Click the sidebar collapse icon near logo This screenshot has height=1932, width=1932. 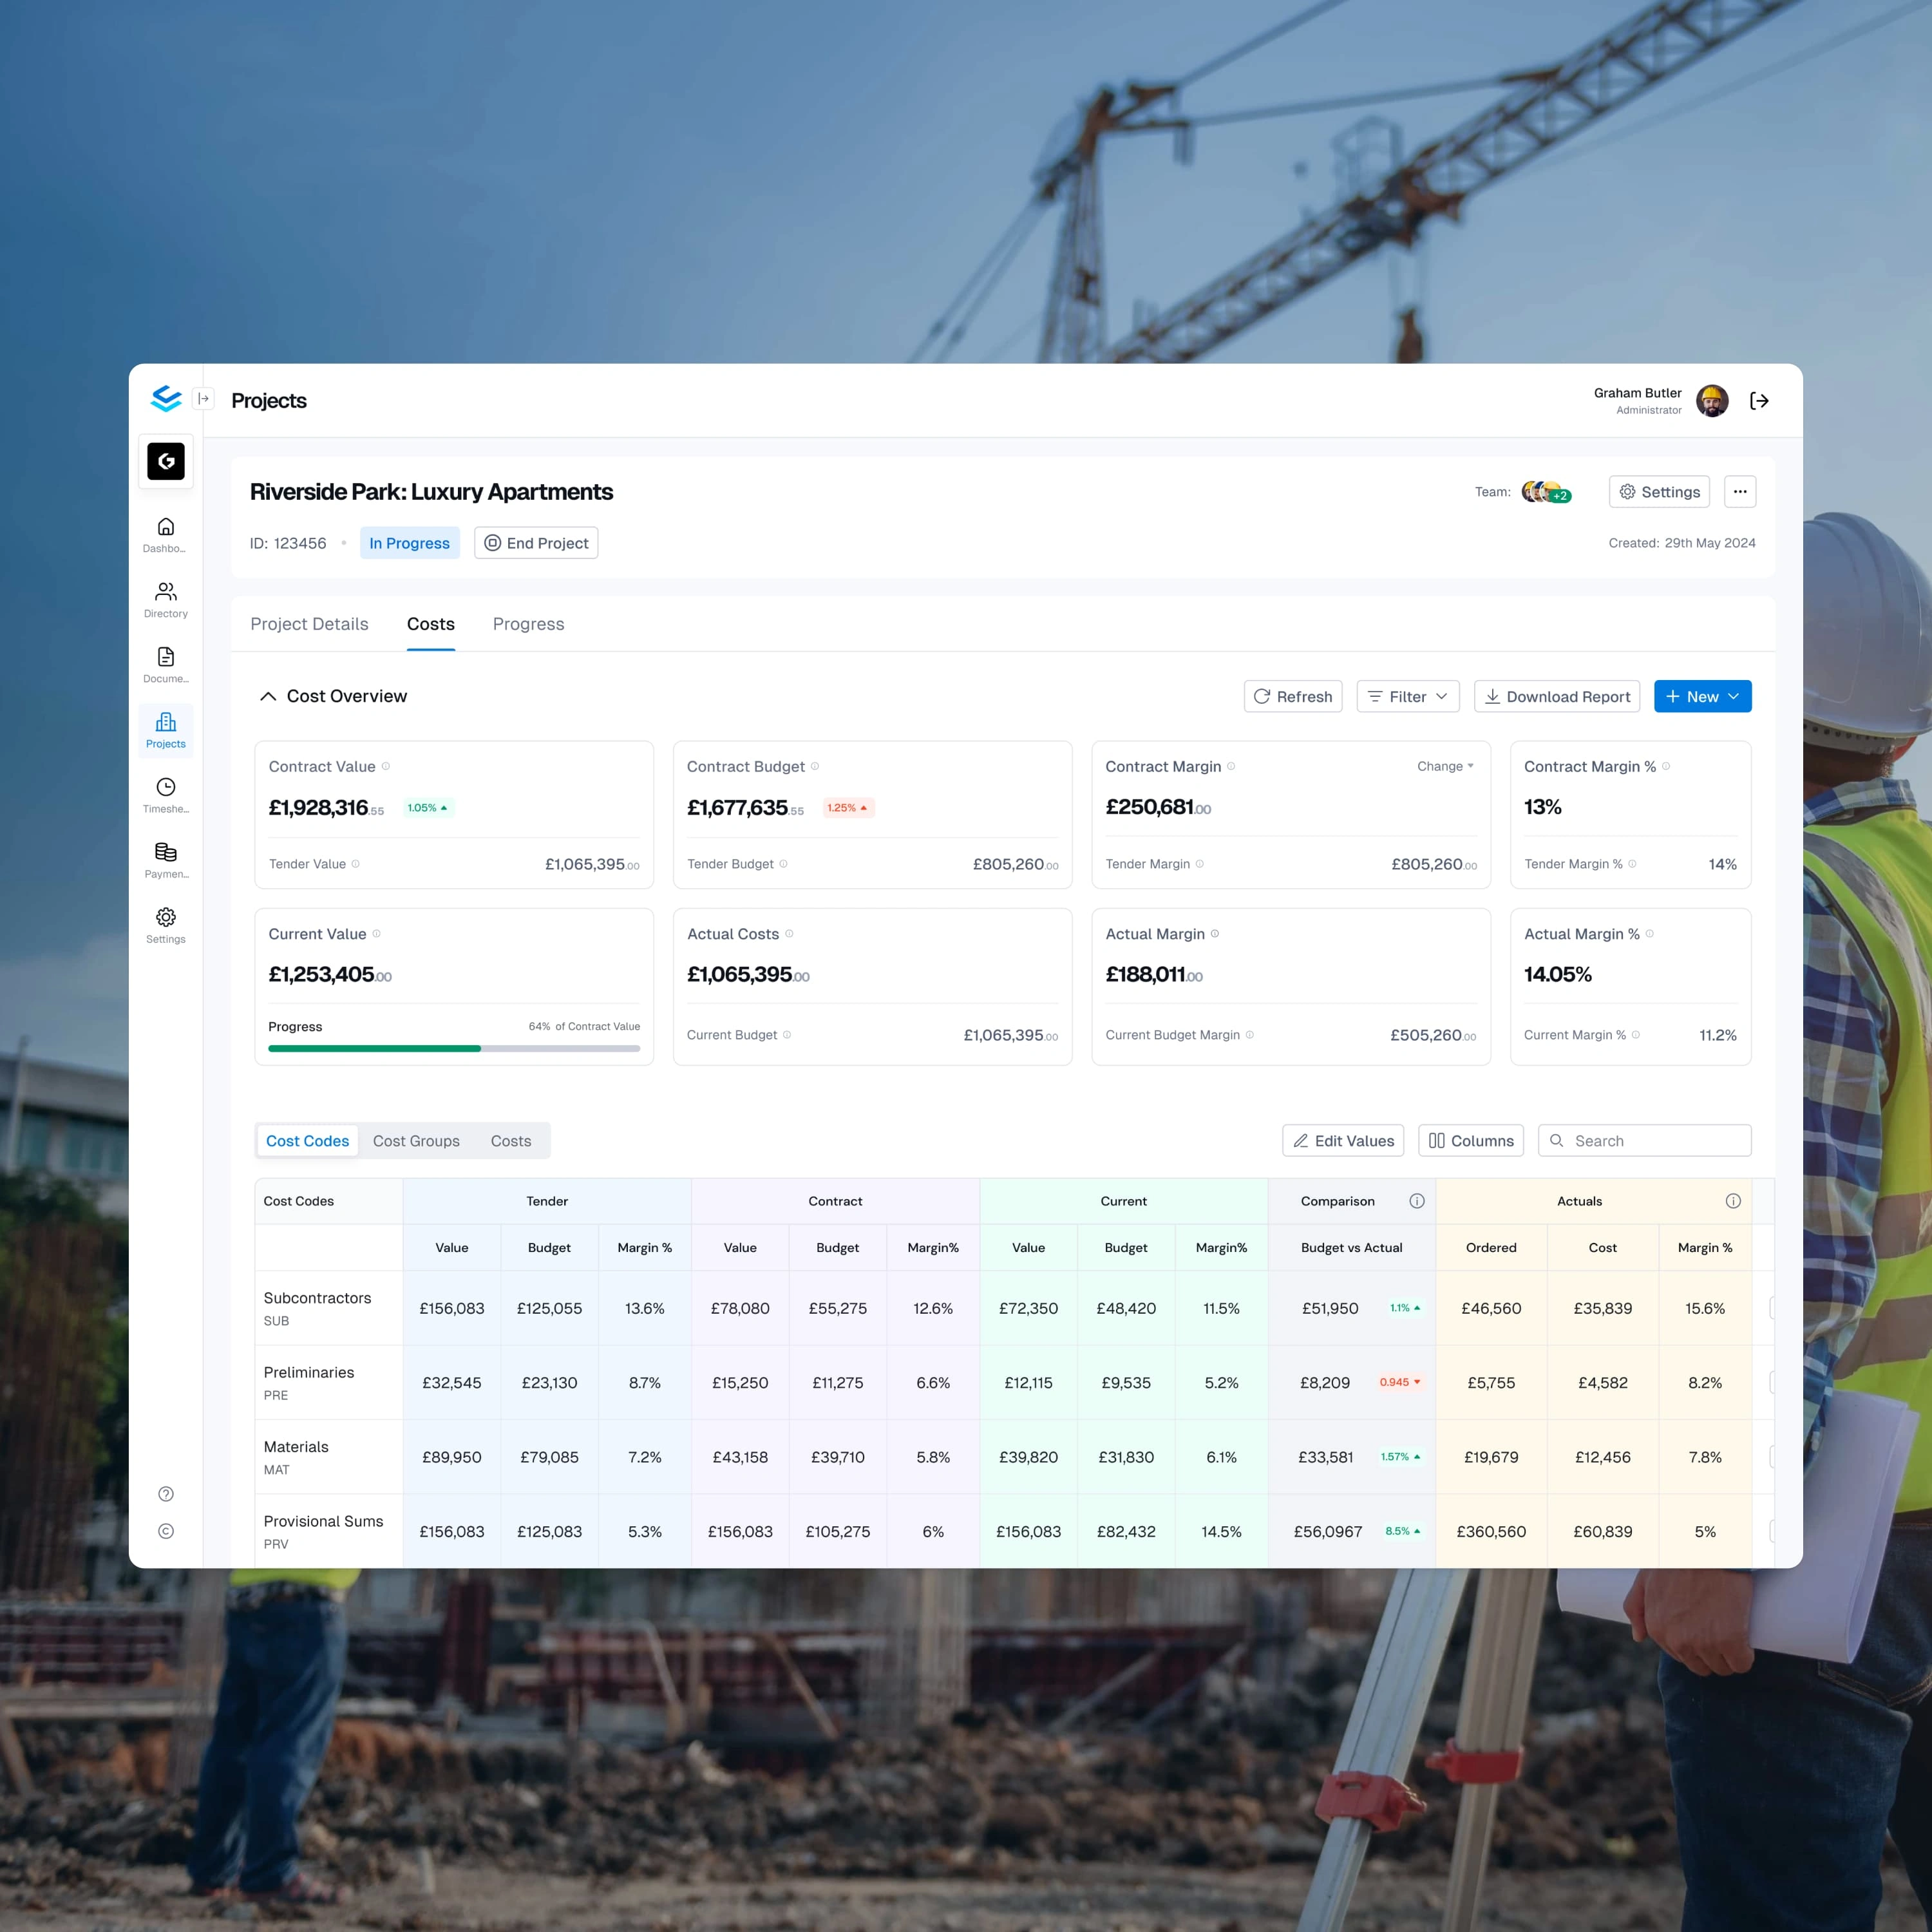click(x=204, y=399)
